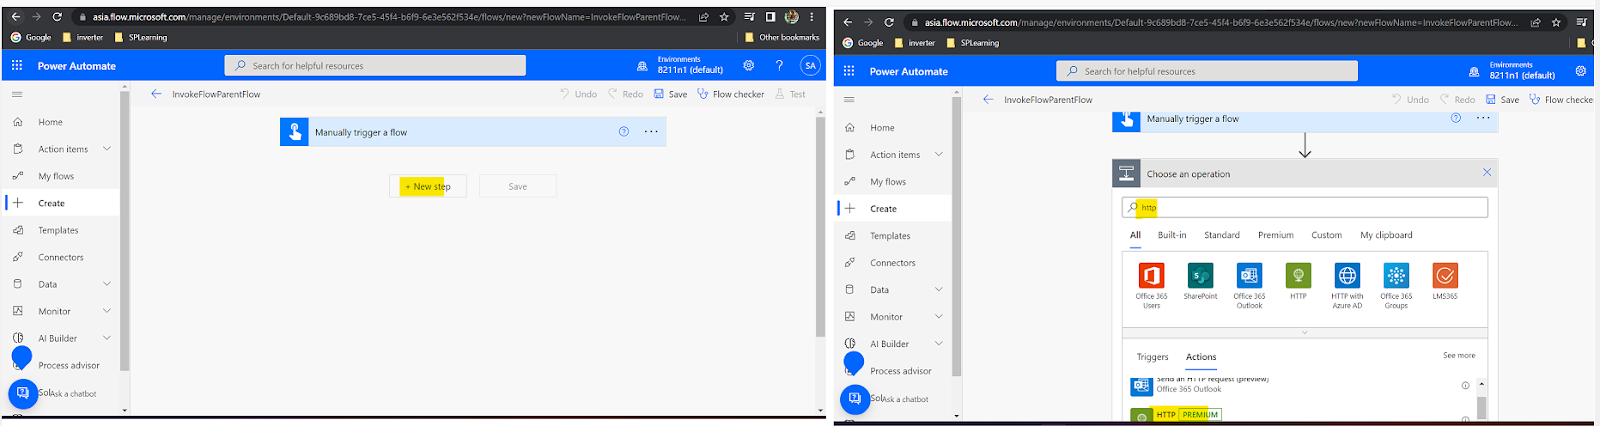This screenshot has width=1600, height=426.
Task: Bookmark this page with the star, left browser
Action: (x=724, y=17)
